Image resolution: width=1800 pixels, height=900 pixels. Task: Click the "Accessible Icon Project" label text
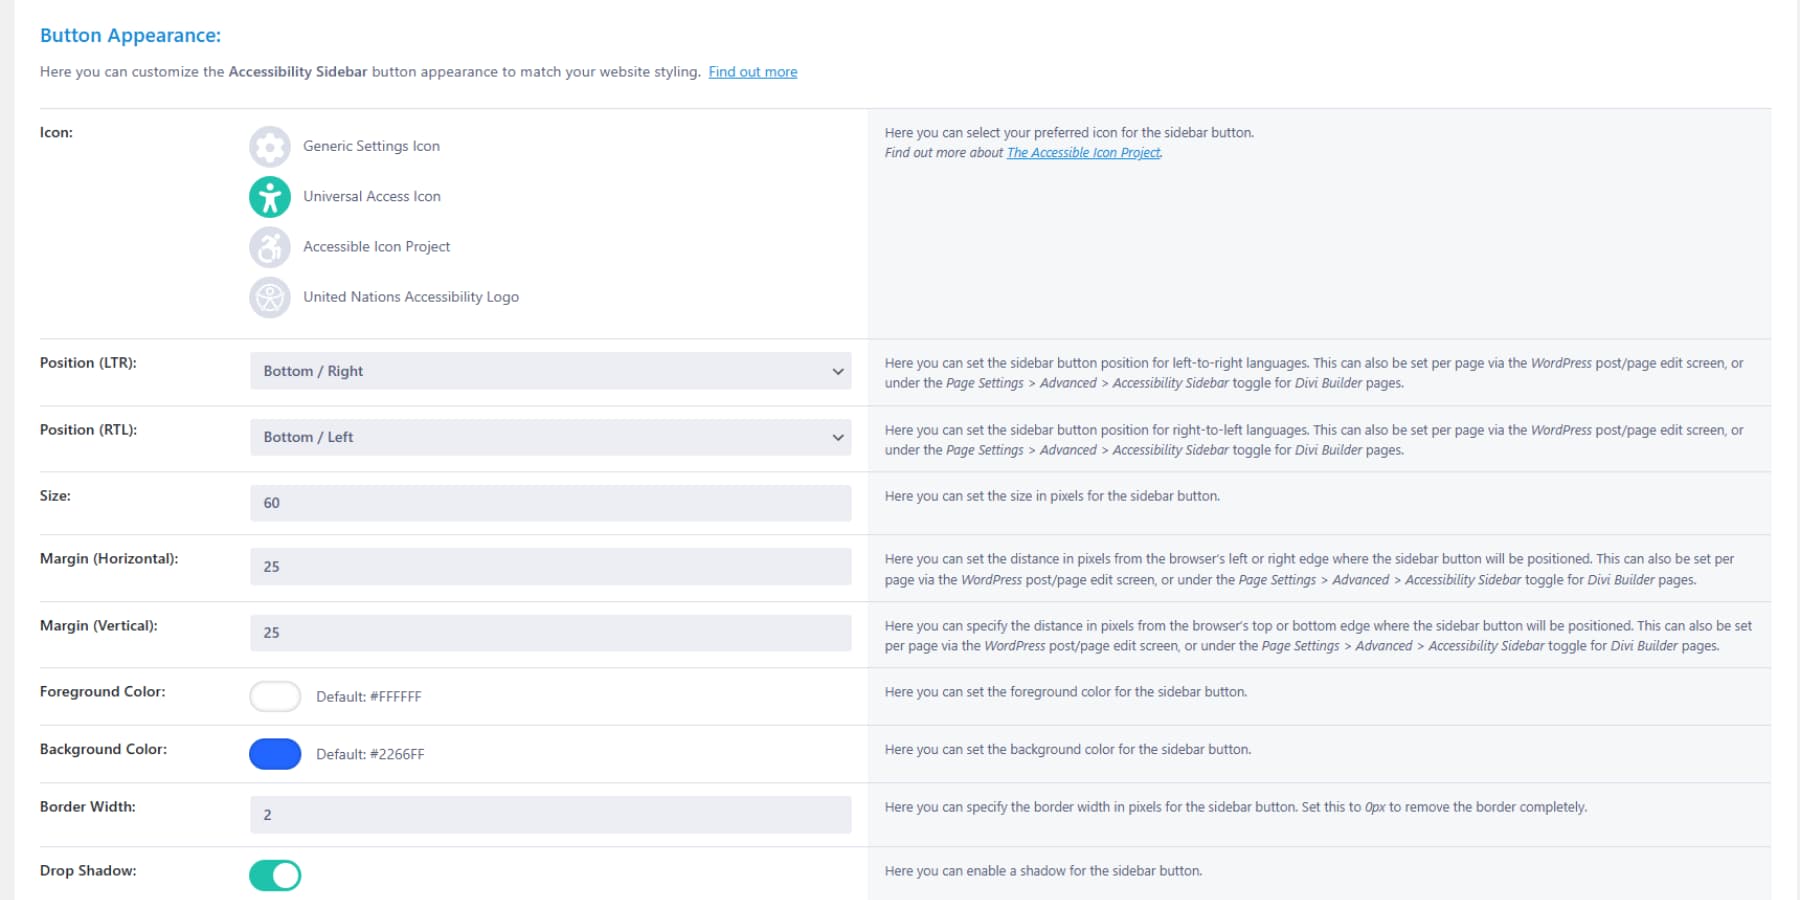(376, 246)
